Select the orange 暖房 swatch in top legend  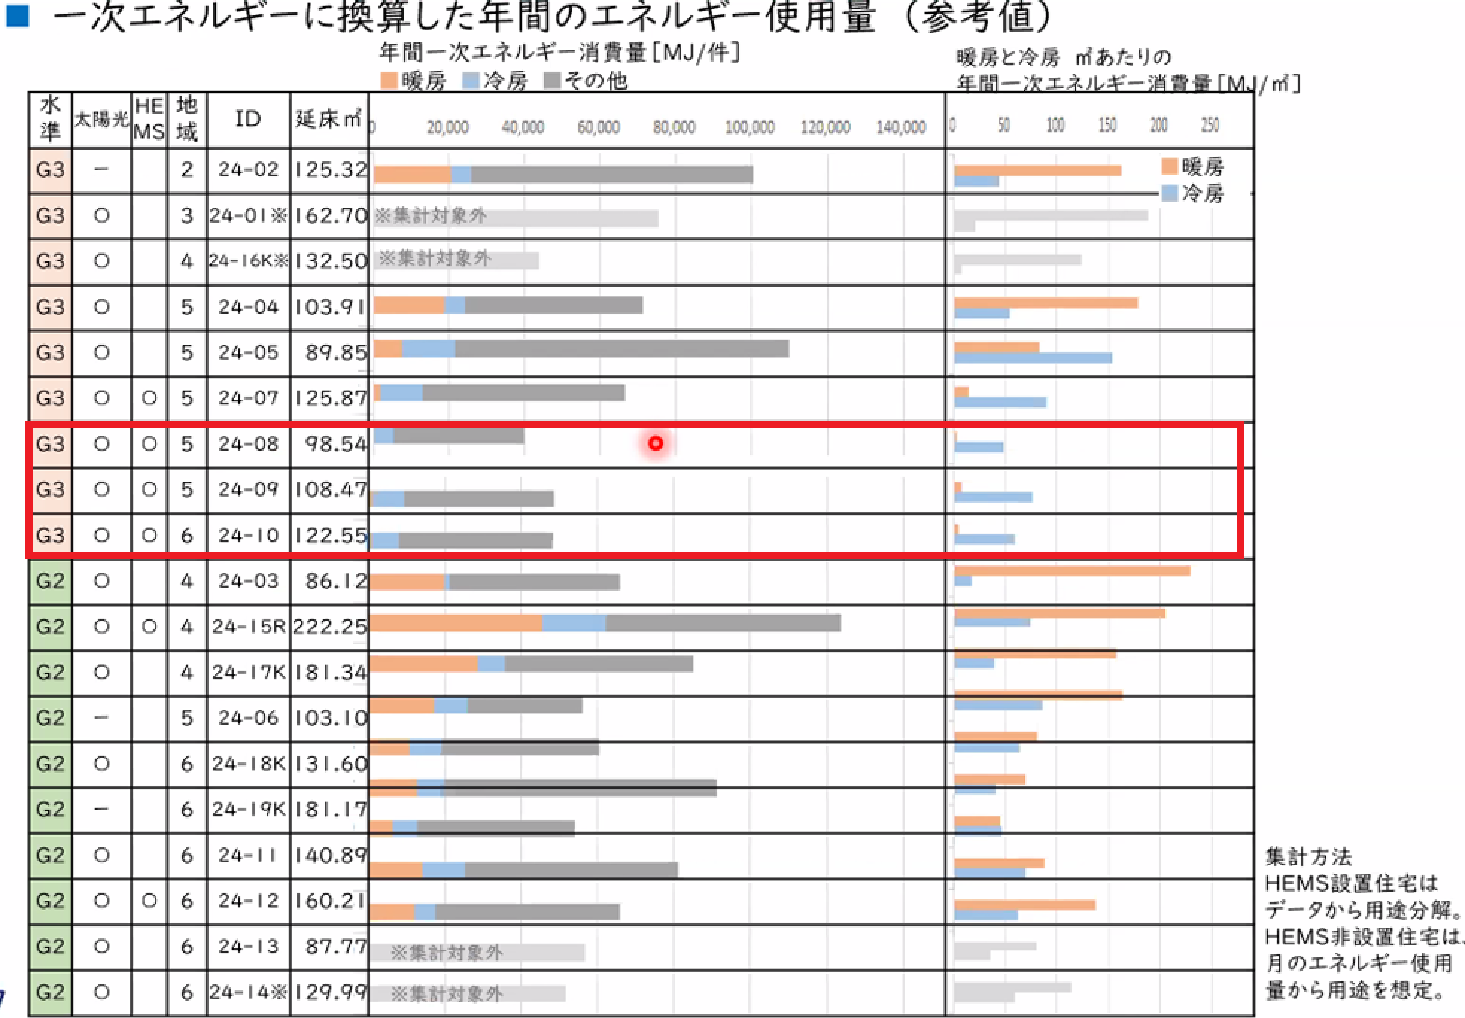388,81
